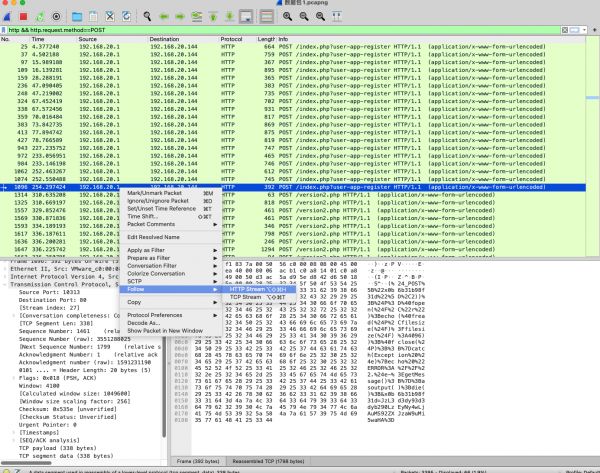Open the display filter history dropdown
Screen dimensions: 600x473
click(x=584, y=30)
